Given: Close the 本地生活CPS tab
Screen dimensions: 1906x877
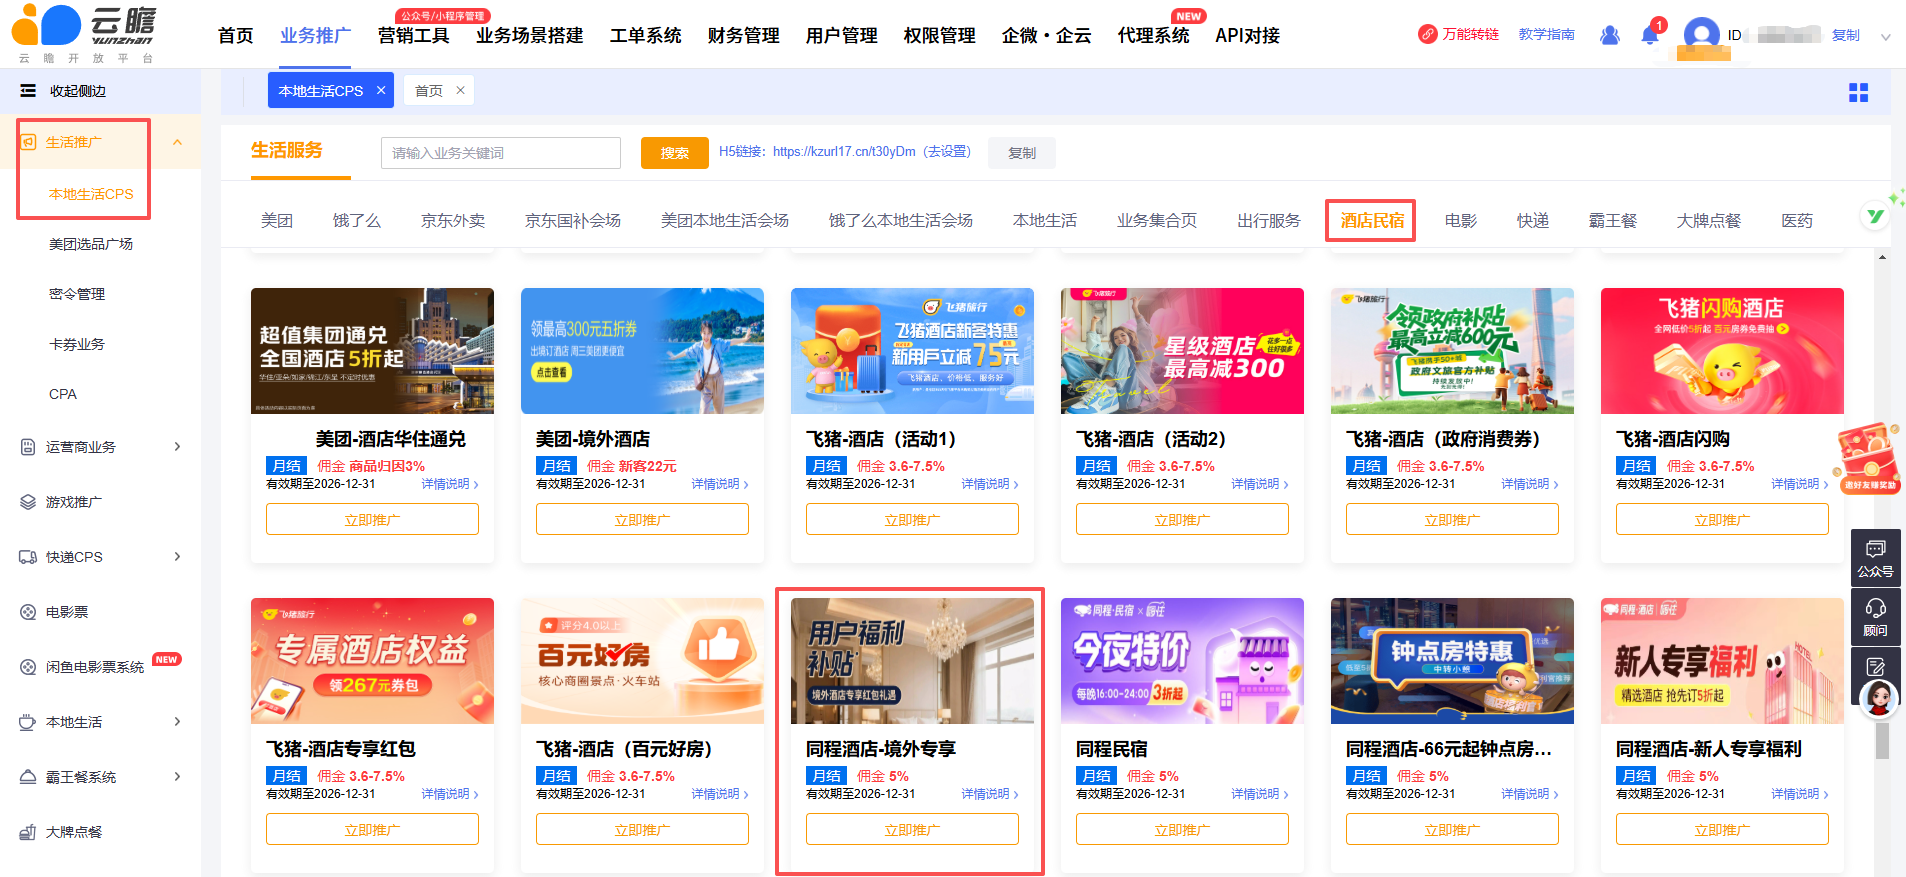Looking at the screenshot, I should coord(381,90).
